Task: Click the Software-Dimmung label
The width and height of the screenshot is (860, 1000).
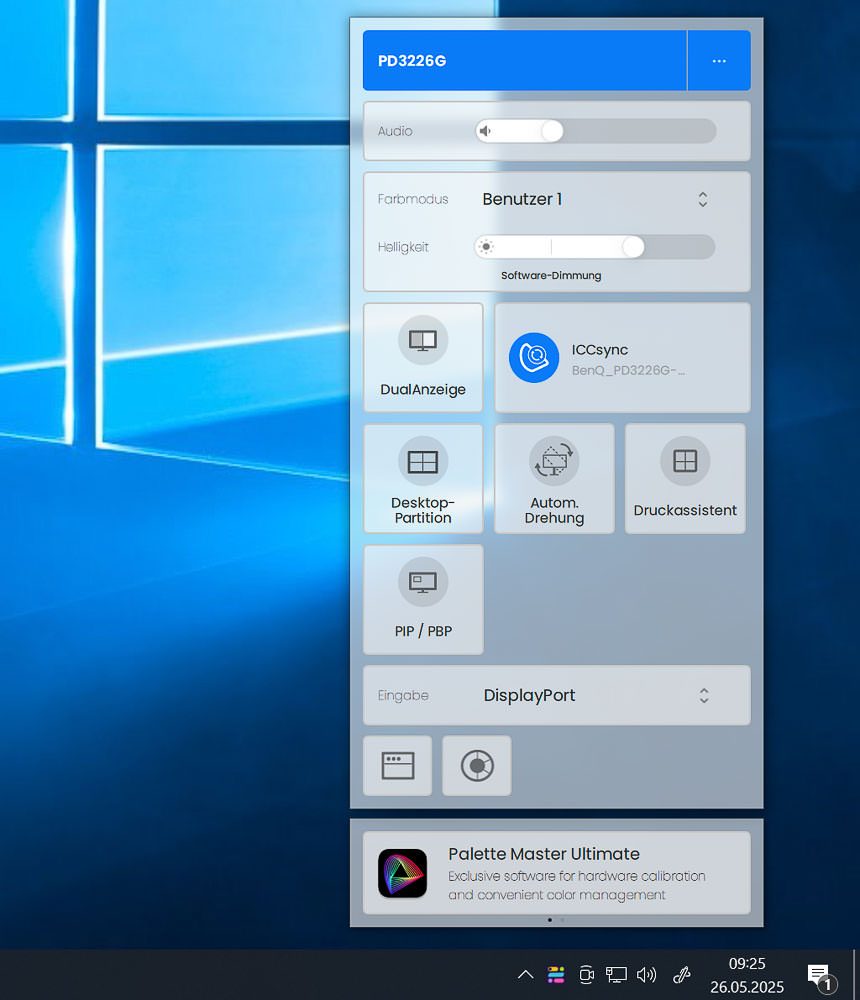Action: [551, 276]
